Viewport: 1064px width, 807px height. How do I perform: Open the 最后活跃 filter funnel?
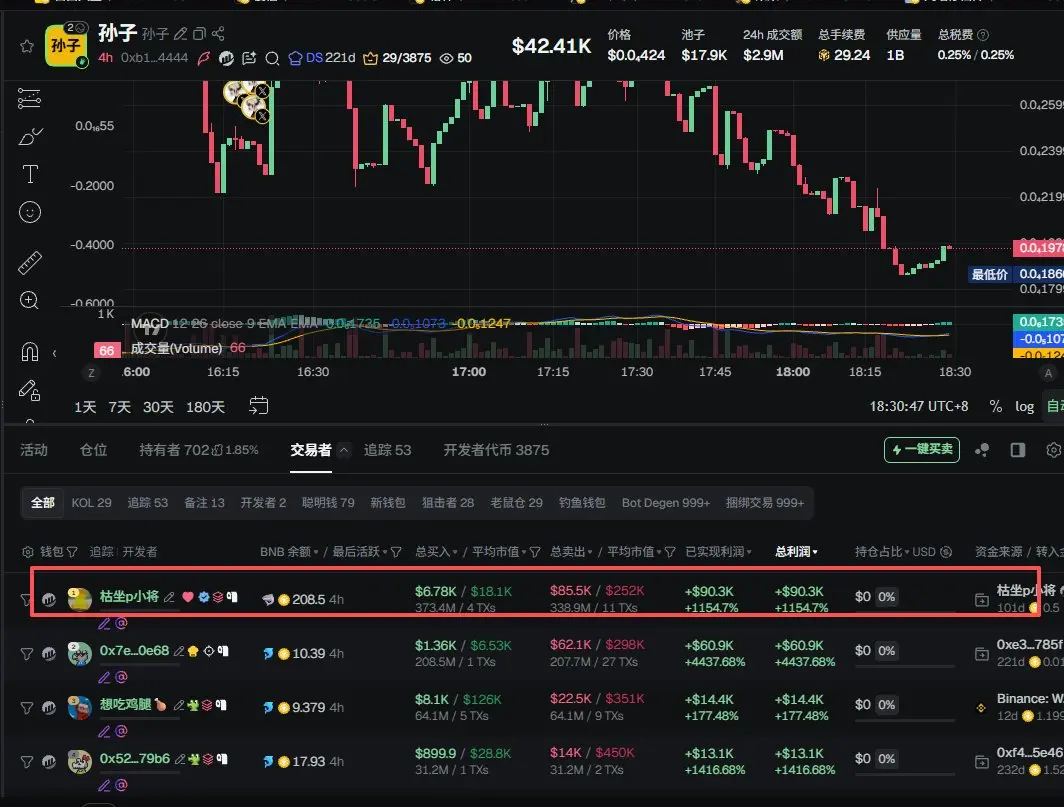coord(396,552)
